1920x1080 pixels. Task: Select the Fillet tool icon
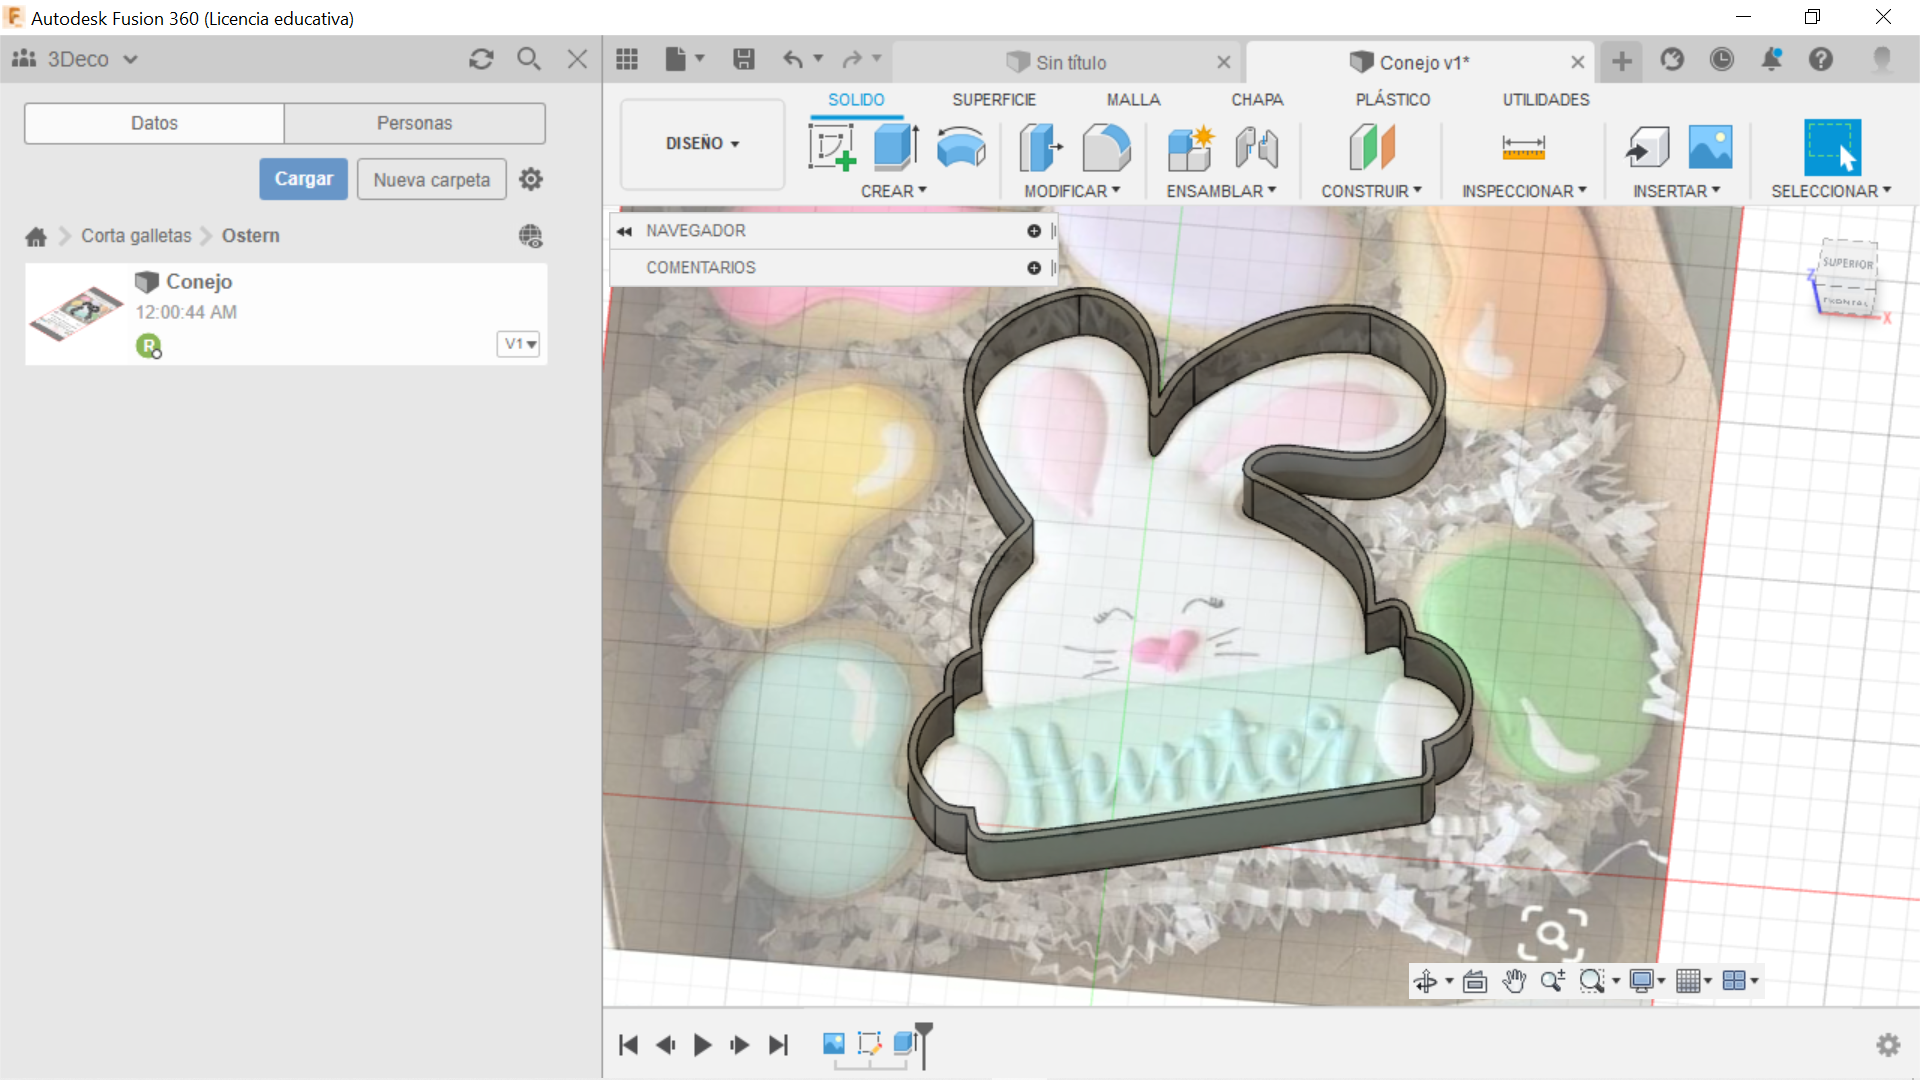click(x=1106, y=148)
